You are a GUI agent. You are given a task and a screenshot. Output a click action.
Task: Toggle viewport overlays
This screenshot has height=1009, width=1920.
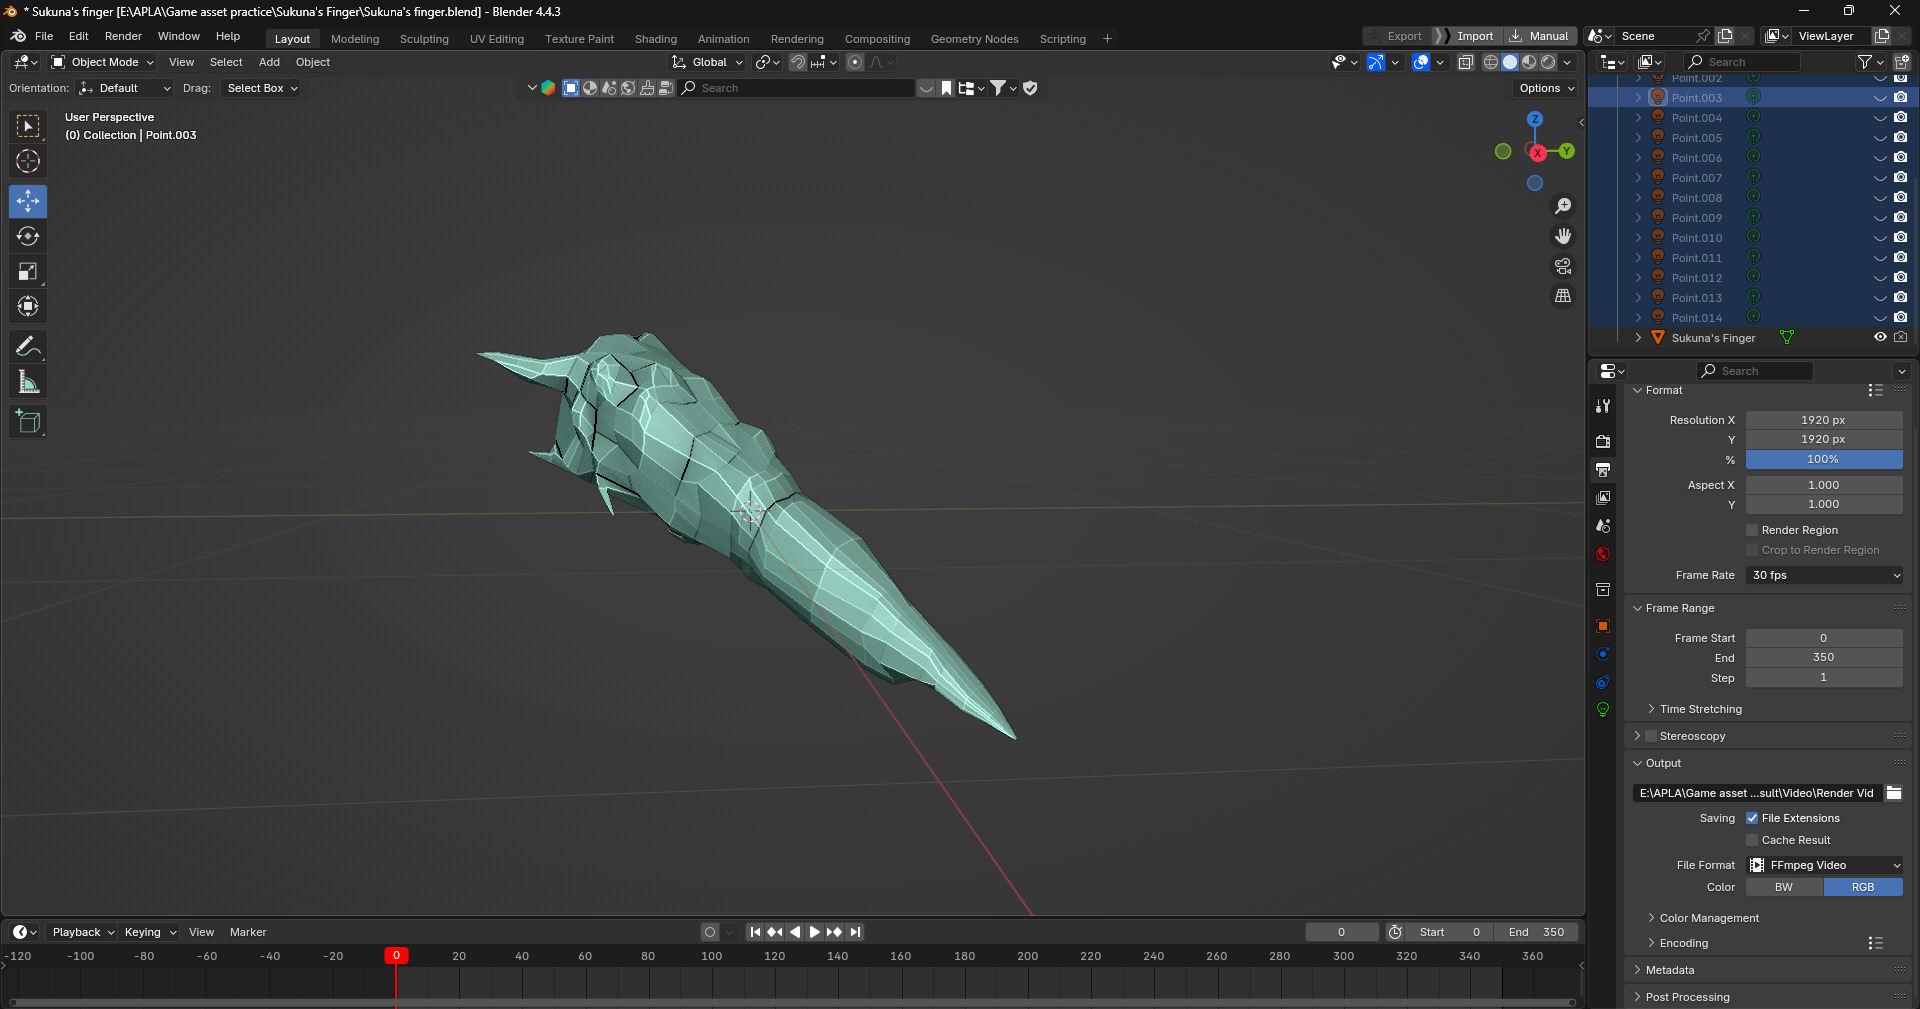[x=1421, y=62]
